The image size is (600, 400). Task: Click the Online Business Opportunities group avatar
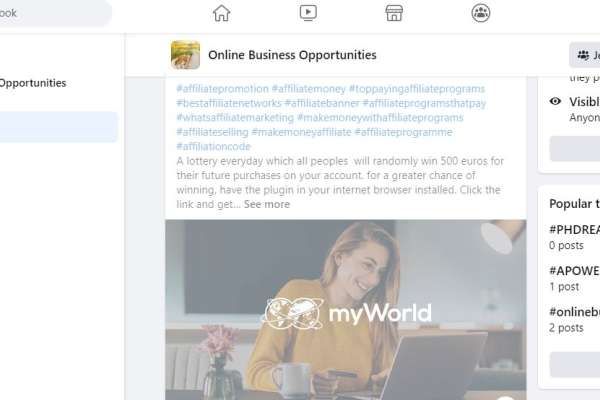click(185, 55)
